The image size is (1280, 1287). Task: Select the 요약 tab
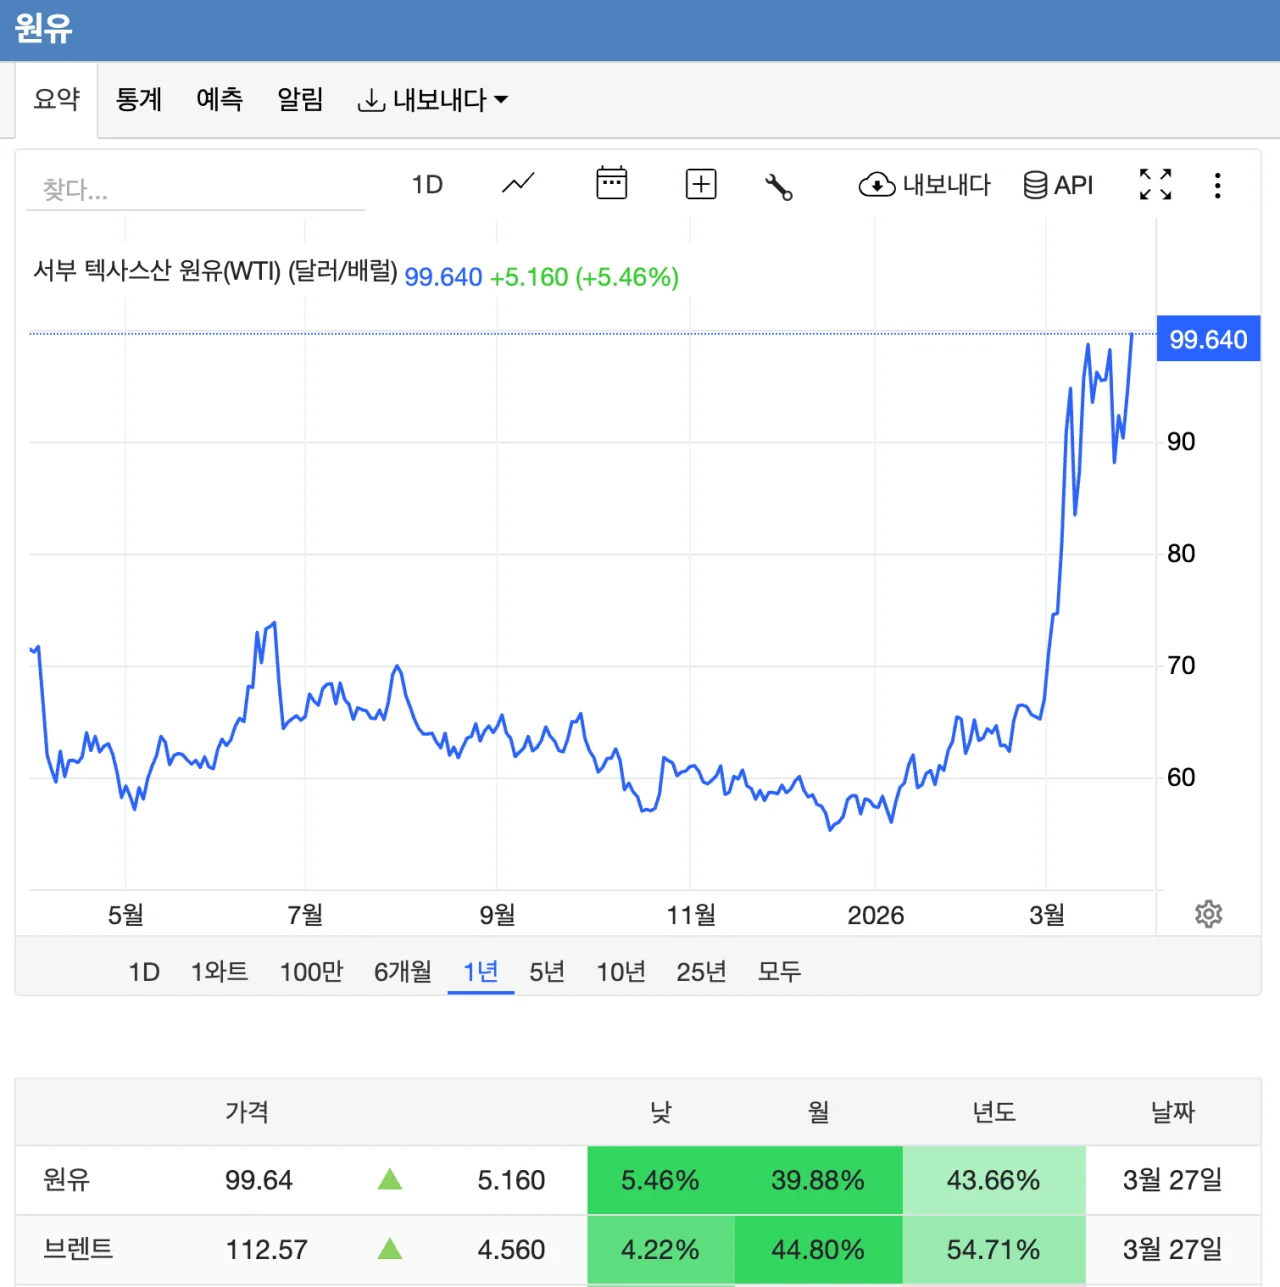(x=57, y=99)
